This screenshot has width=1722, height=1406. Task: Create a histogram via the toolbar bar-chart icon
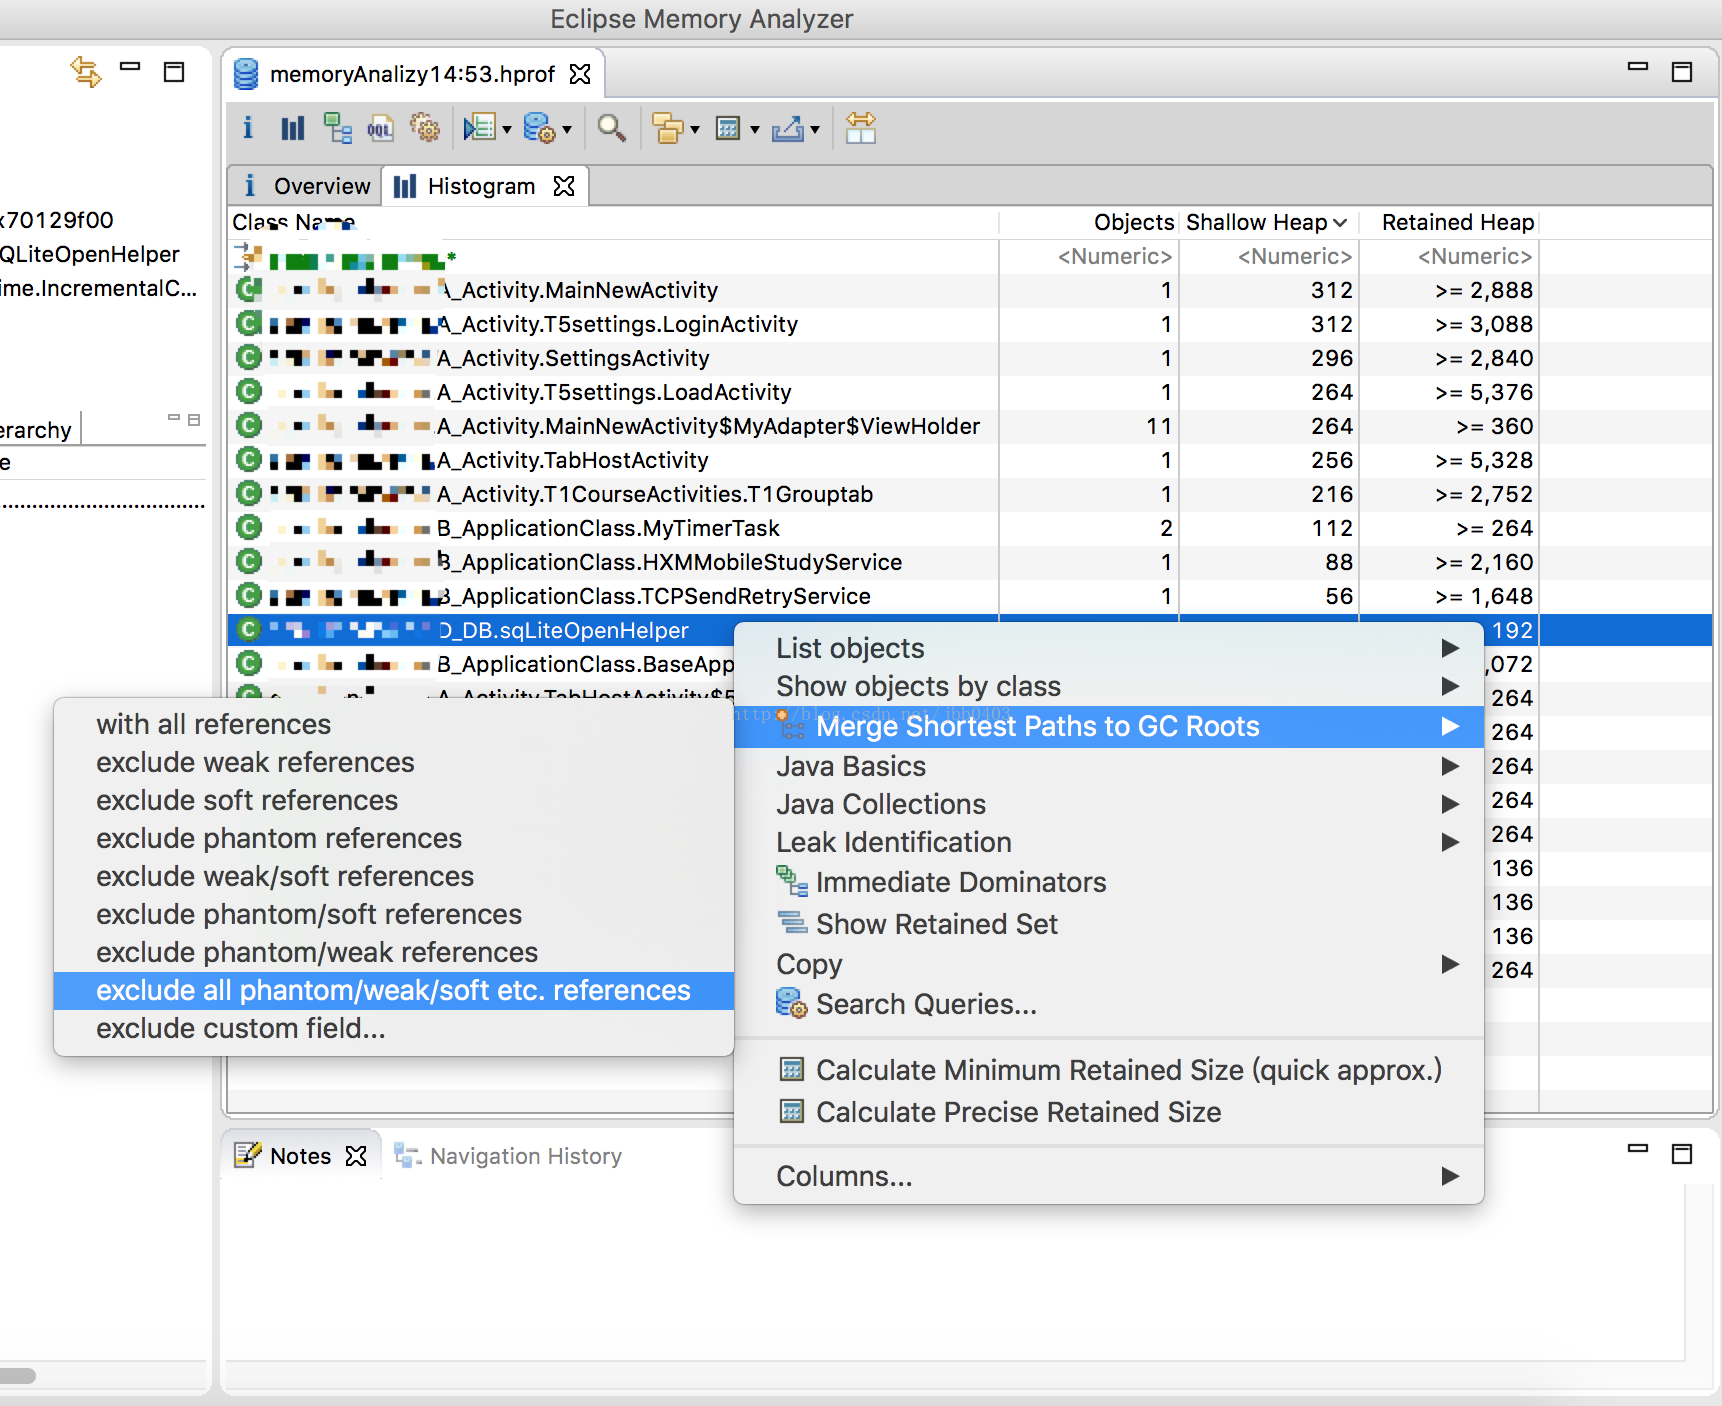tap(292, 128)
